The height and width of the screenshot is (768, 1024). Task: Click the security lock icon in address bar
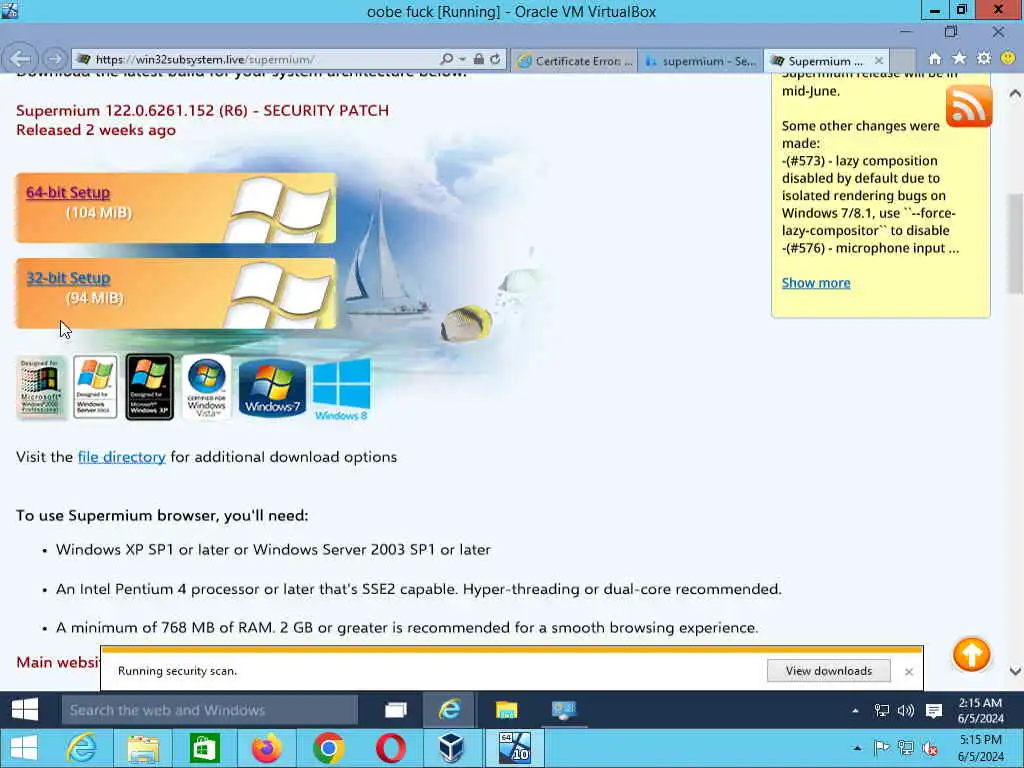pyautogui.click(x=479, y=59)
